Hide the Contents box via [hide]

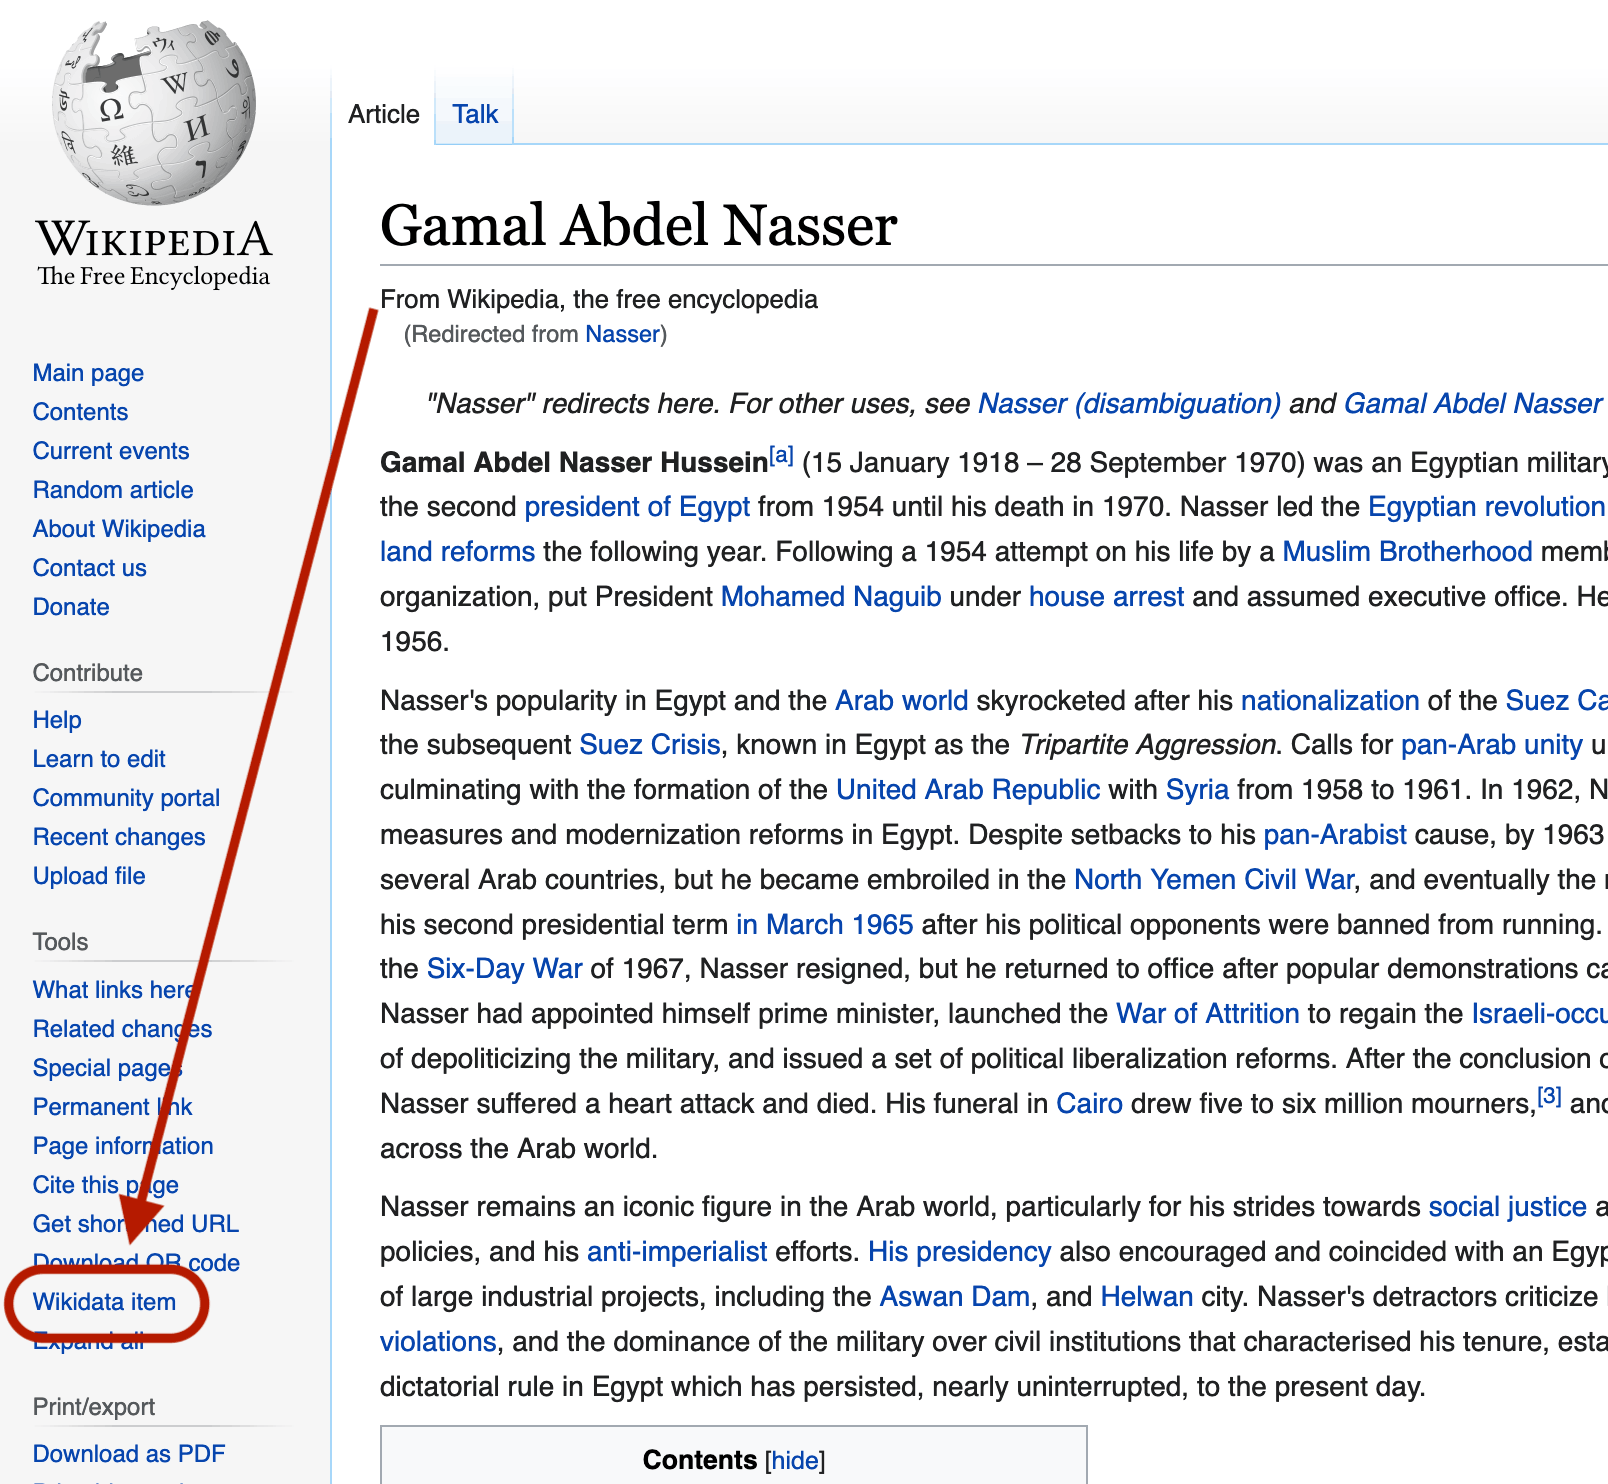click(795, 1461)
